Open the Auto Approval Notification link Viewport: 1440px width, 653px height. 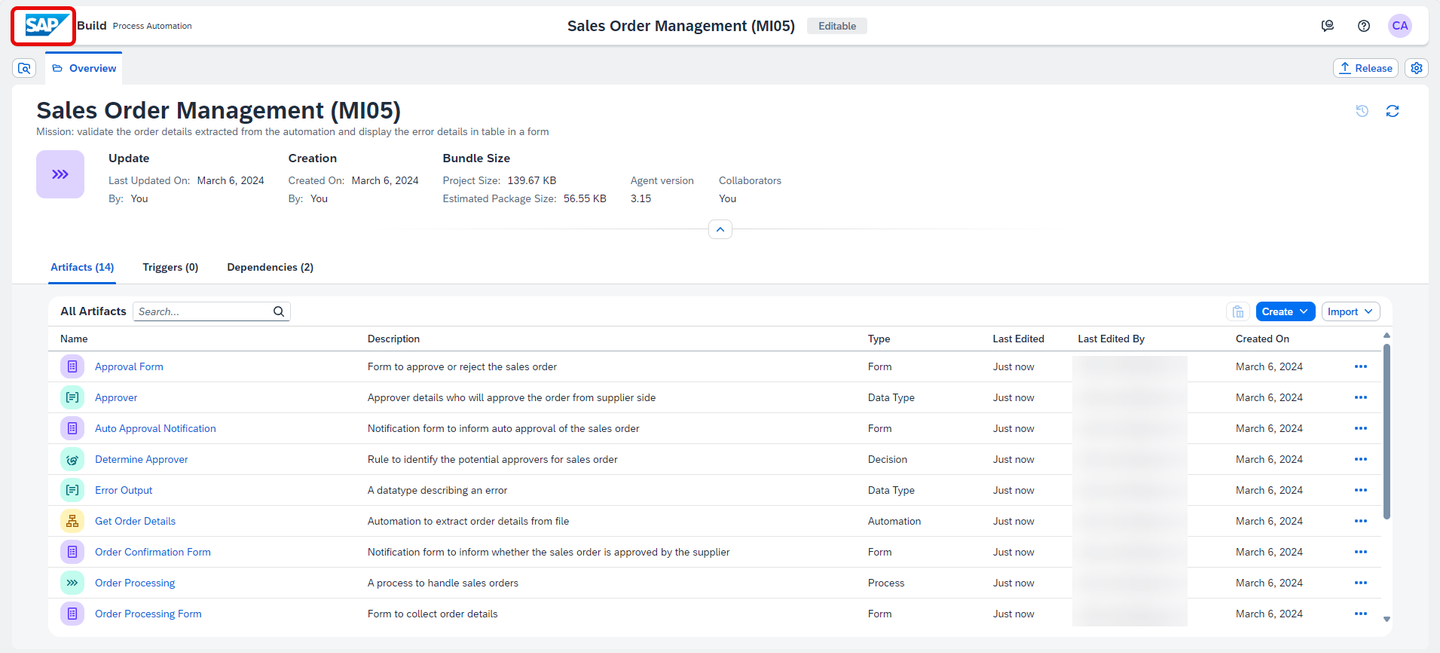[x=155, y=429]
